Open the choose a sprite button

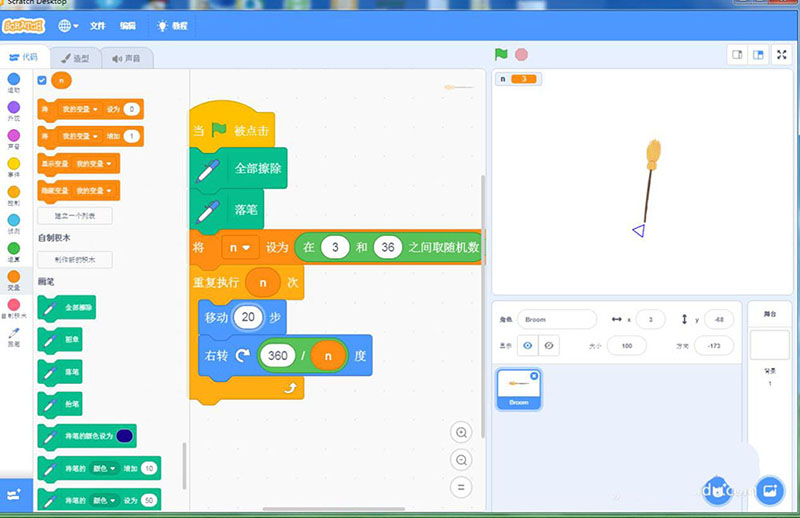click(717, 491)
